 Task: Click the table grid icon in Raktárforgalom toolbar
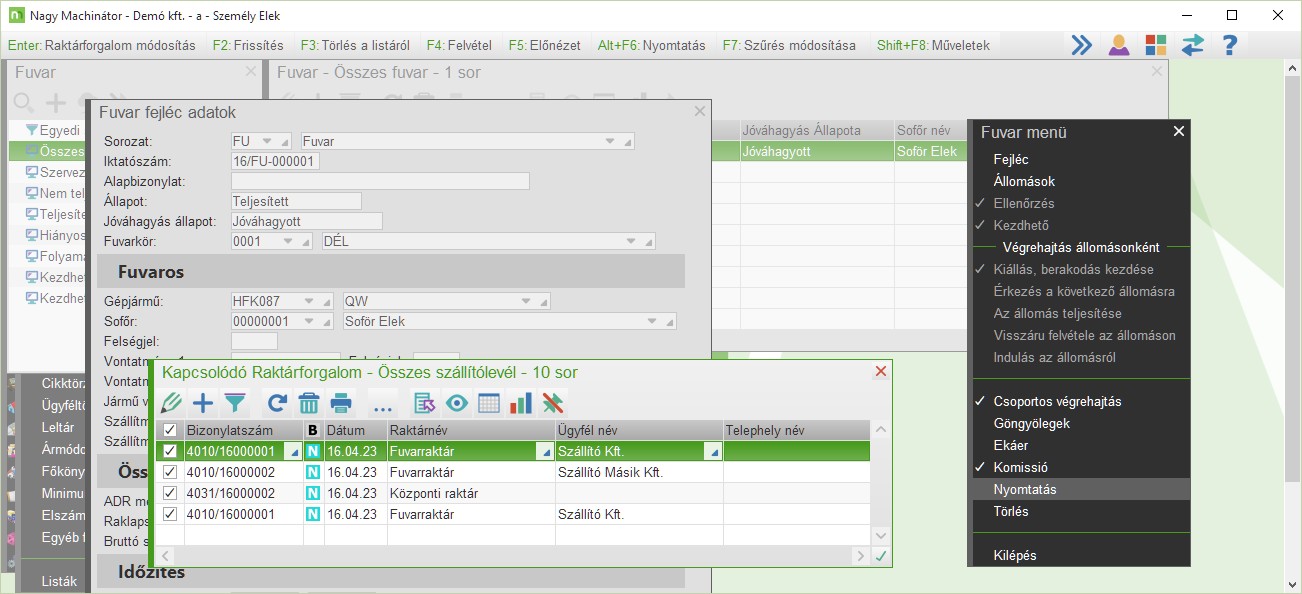[489, 403]
